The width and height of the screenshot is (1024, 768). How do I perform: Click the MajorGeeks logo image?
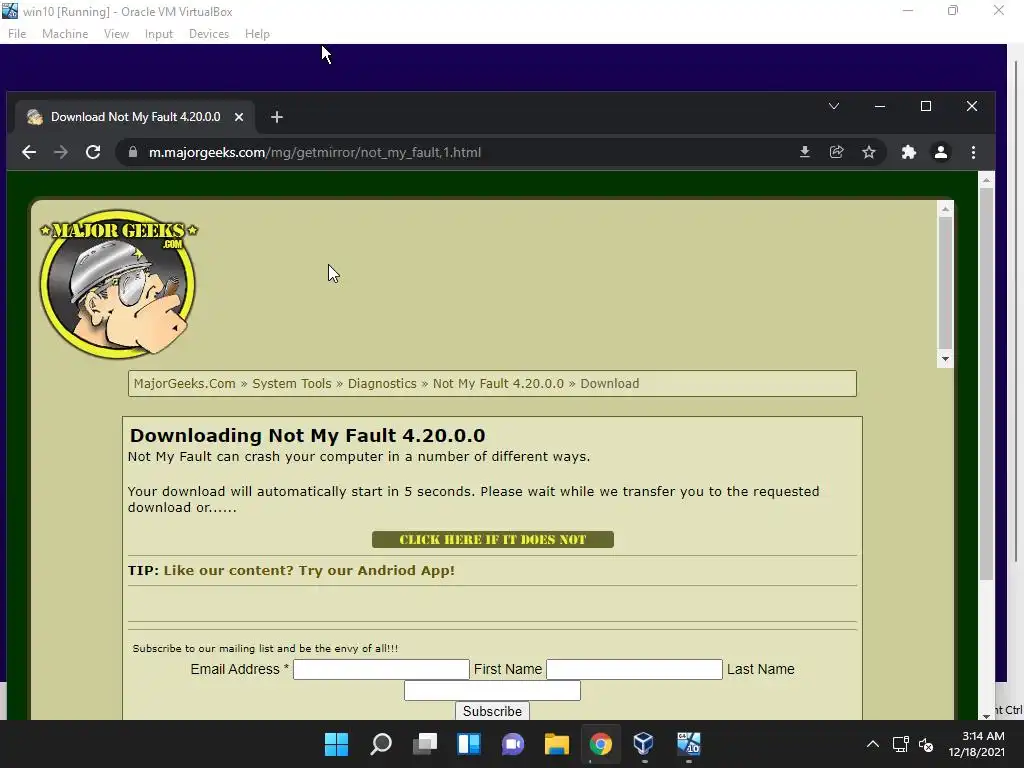[x=118, y=283]
